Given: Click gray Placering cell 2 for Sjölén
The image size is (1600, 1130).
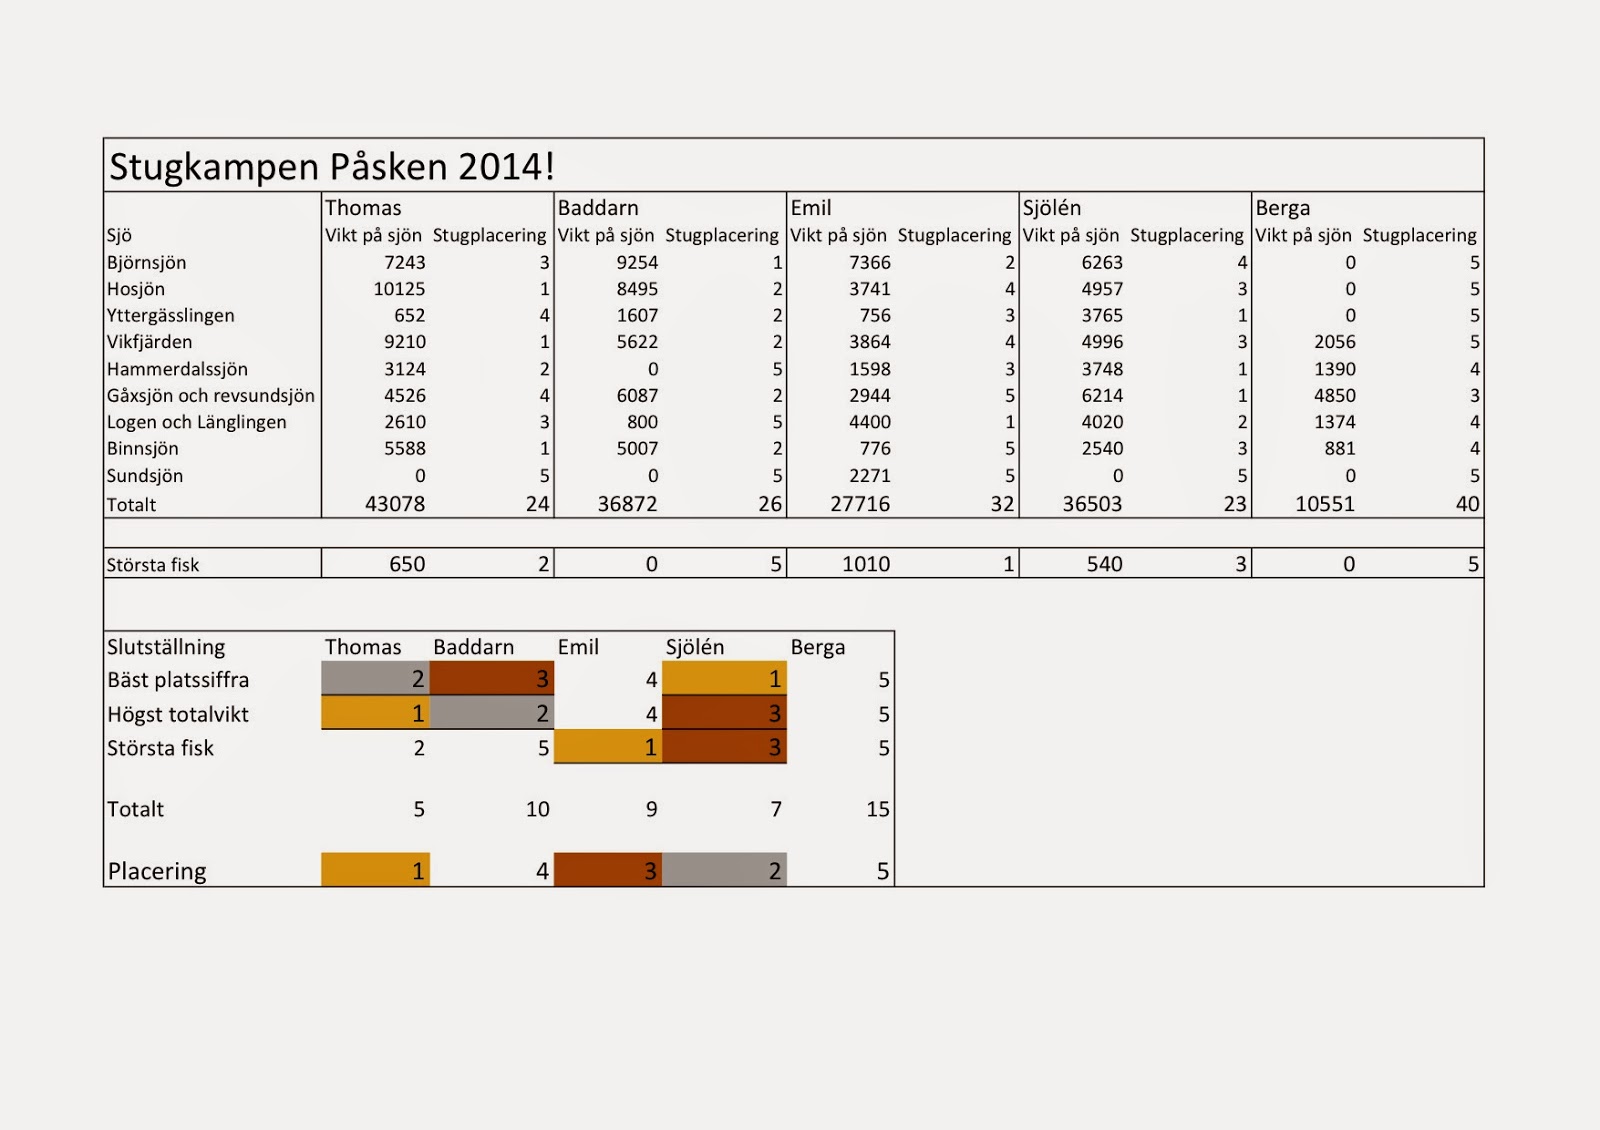Looking at the screenshot, I should click(x=724, y=869).
